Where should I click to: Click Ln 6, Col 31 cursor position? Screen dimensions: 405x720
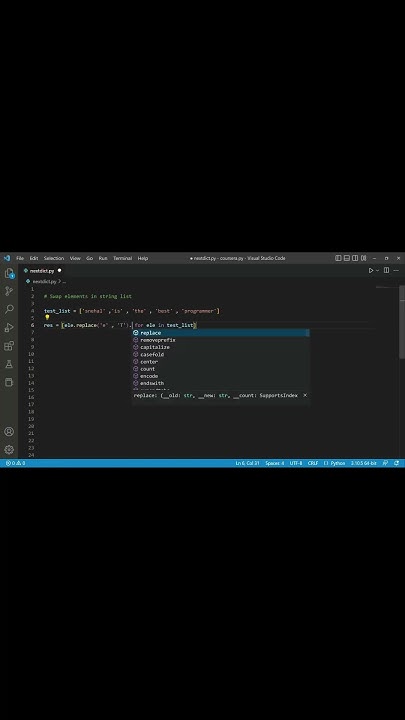click(248, 463)
